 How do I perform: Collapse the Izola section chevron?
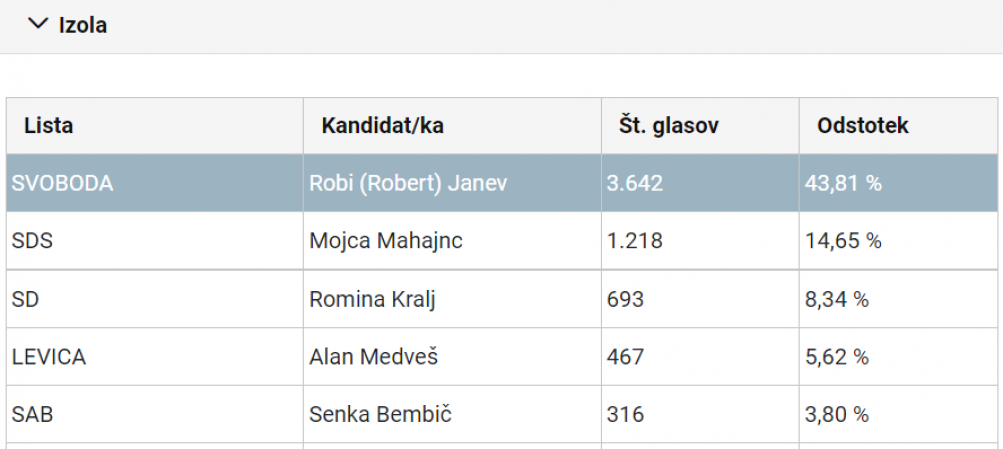click(39, 24)
